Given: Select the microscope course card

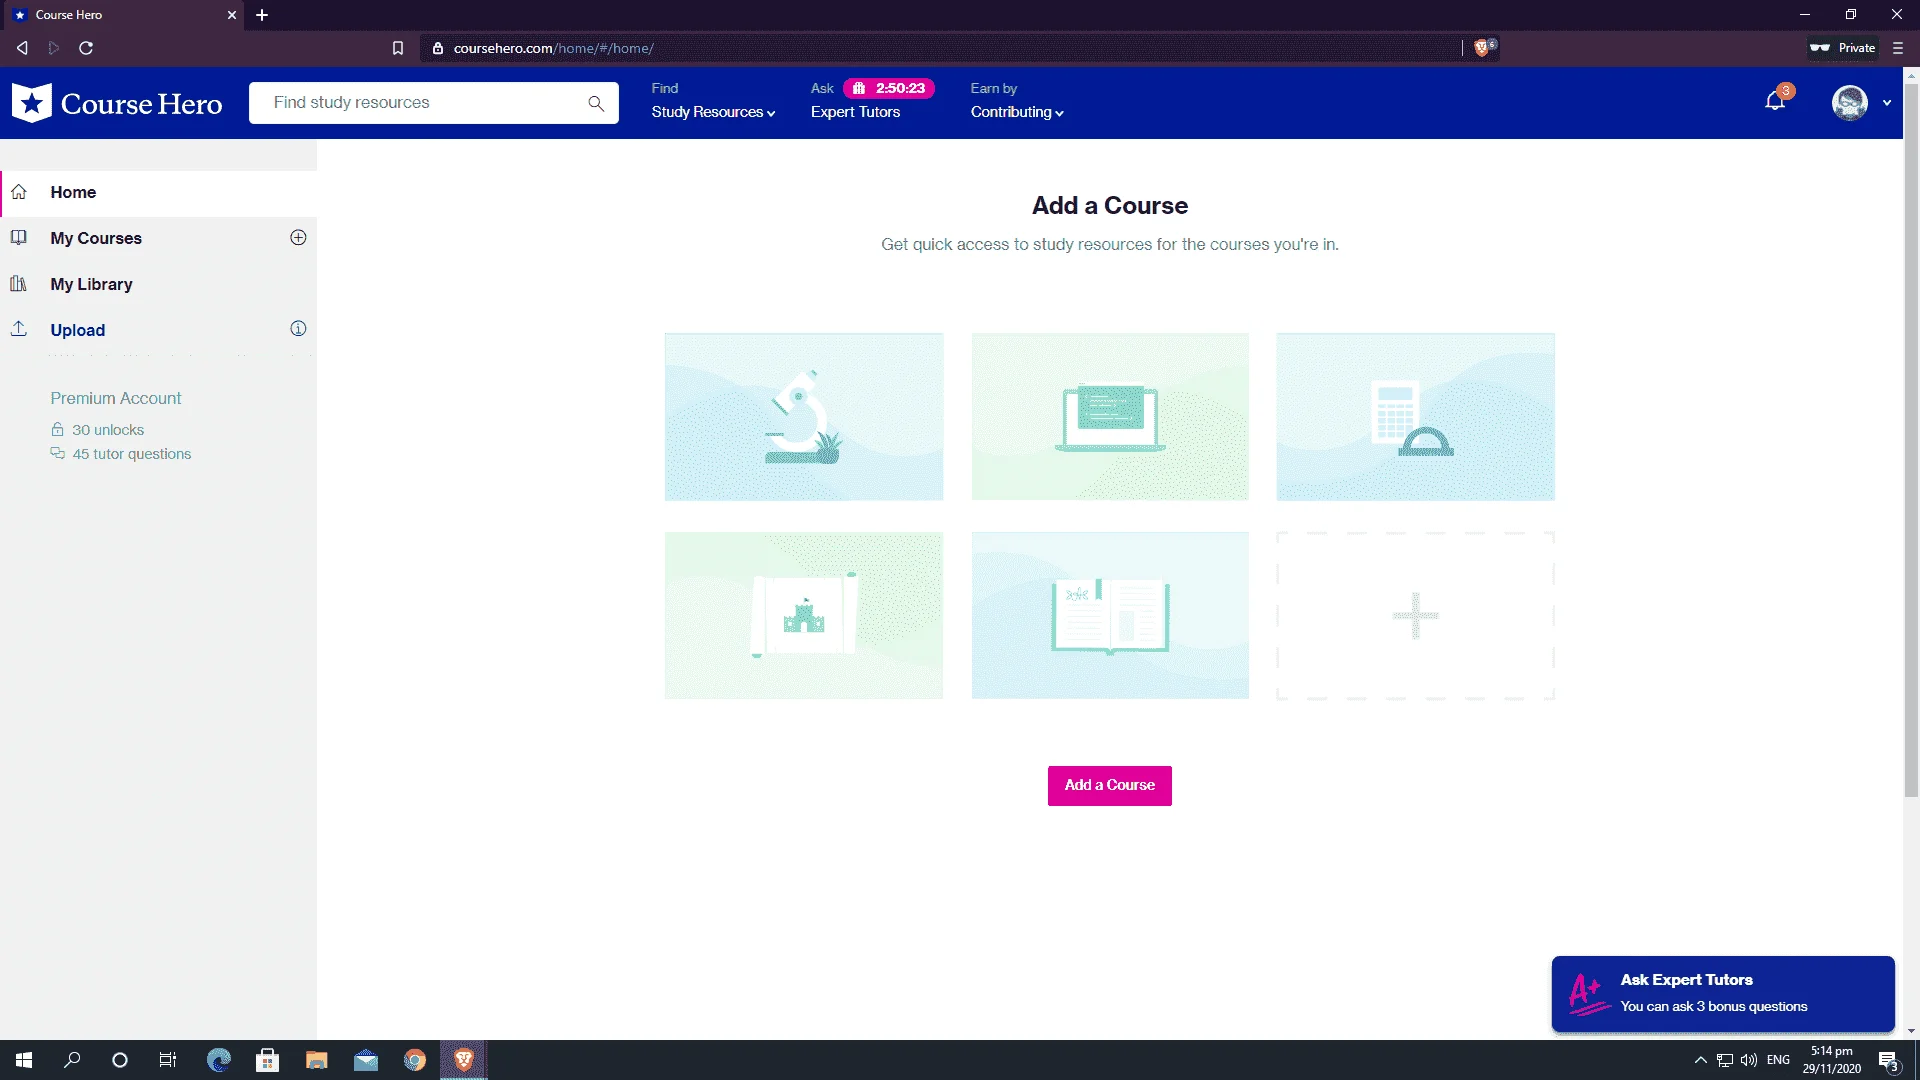Looking at the screenshot, I should click(x=804, y=417).
